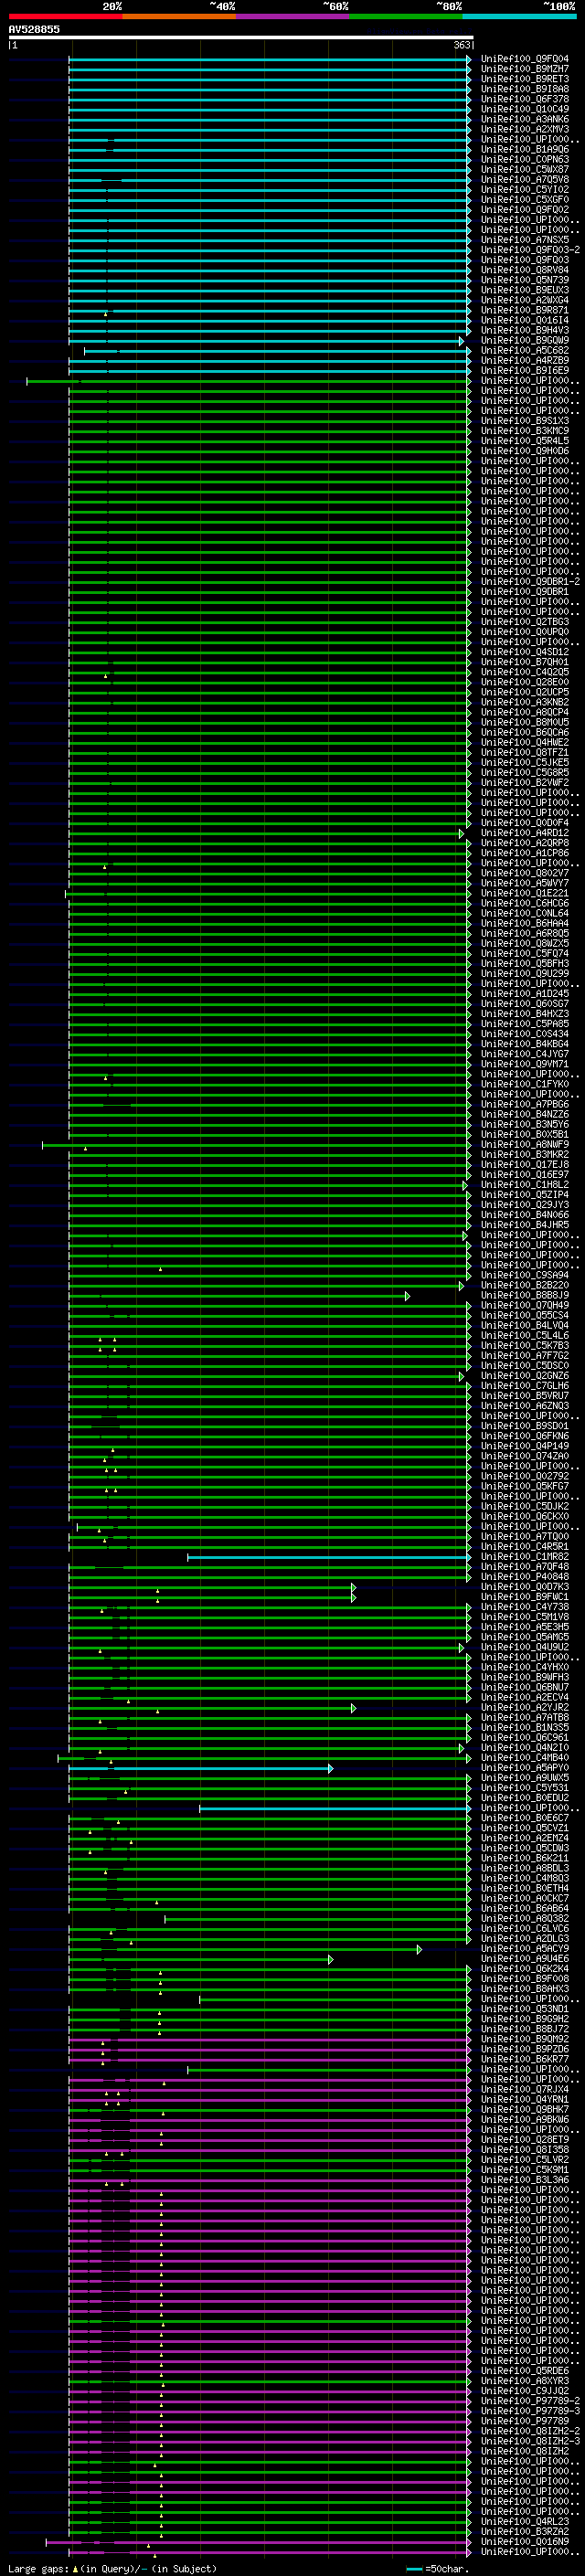Open hit UniRef100_B9RET3
This screenshot has height=2576, width=585.
point(524,79)
